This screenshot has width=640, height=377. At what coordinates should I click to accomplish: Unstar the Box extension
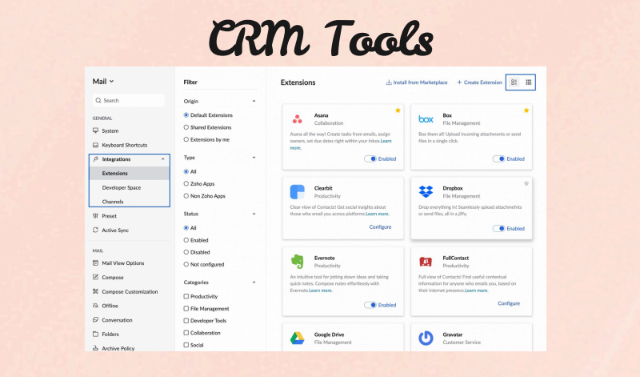coord(526,111)
